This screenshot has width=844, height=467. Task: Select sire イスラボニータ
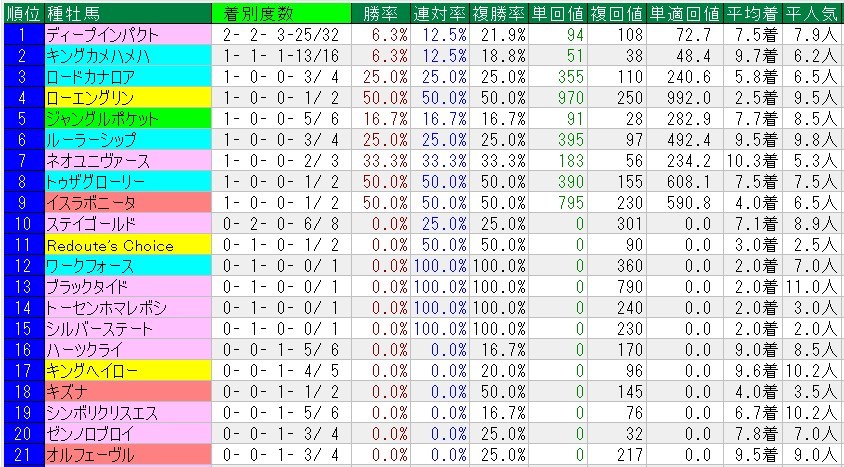pyautogui.click(x=128, y=203)
